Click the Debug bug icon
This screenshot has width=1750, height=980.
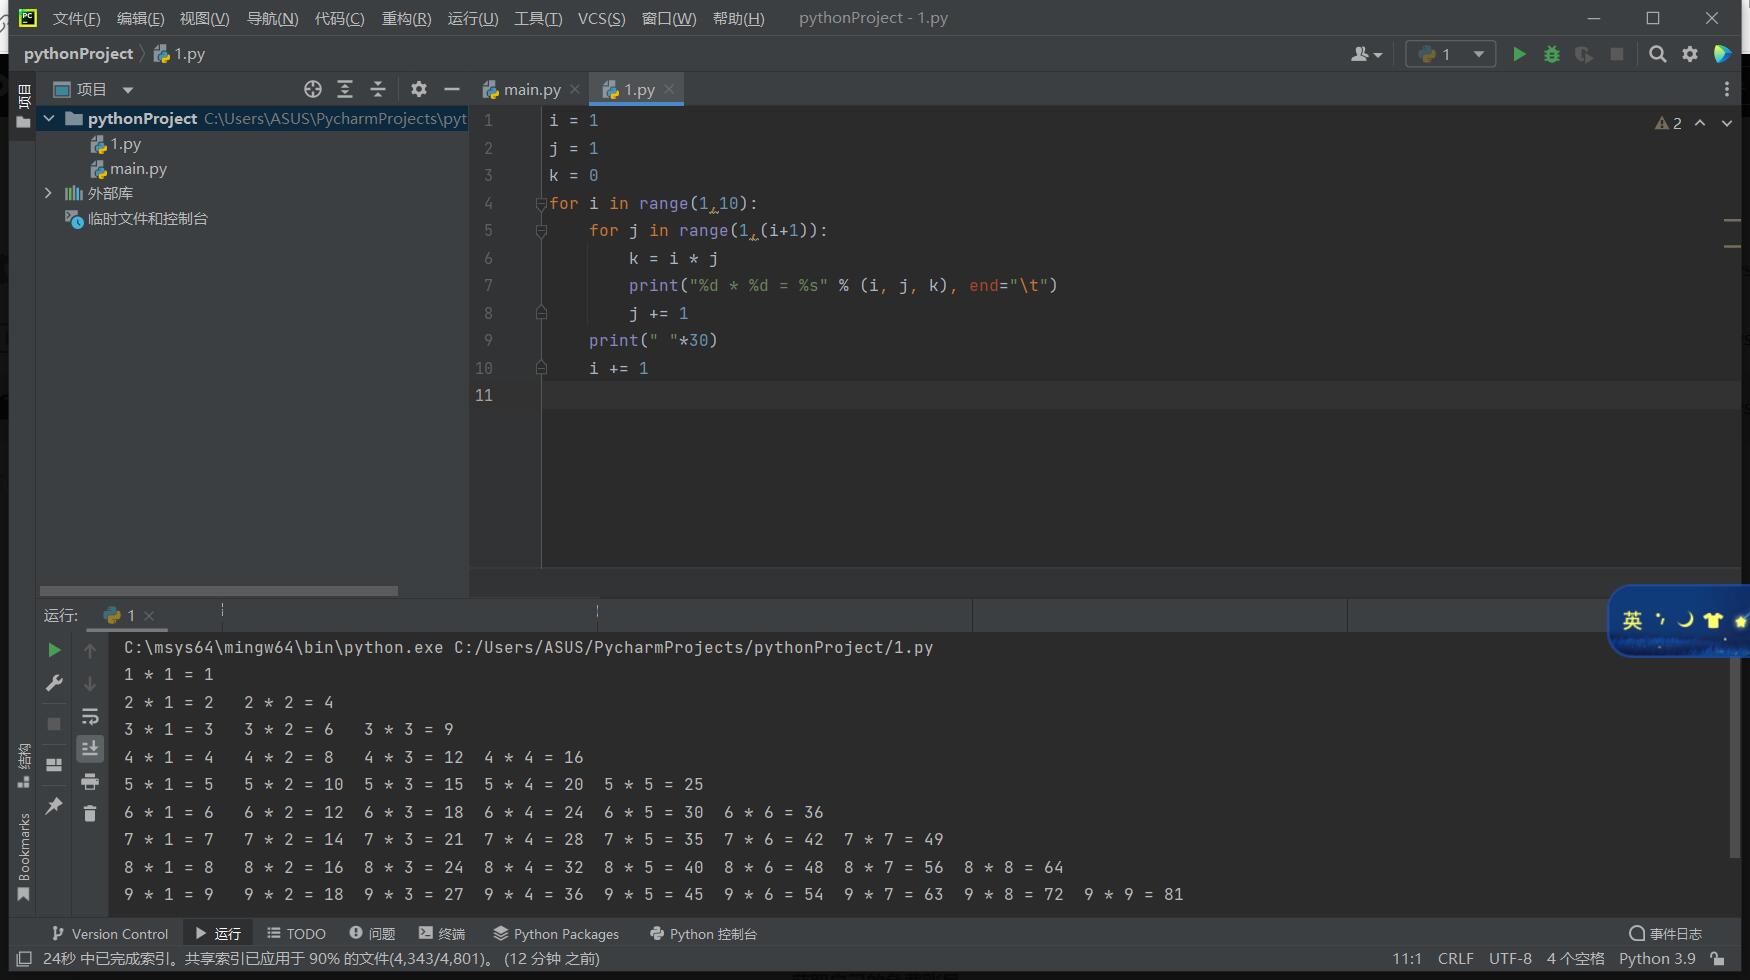coord(1552,54)
